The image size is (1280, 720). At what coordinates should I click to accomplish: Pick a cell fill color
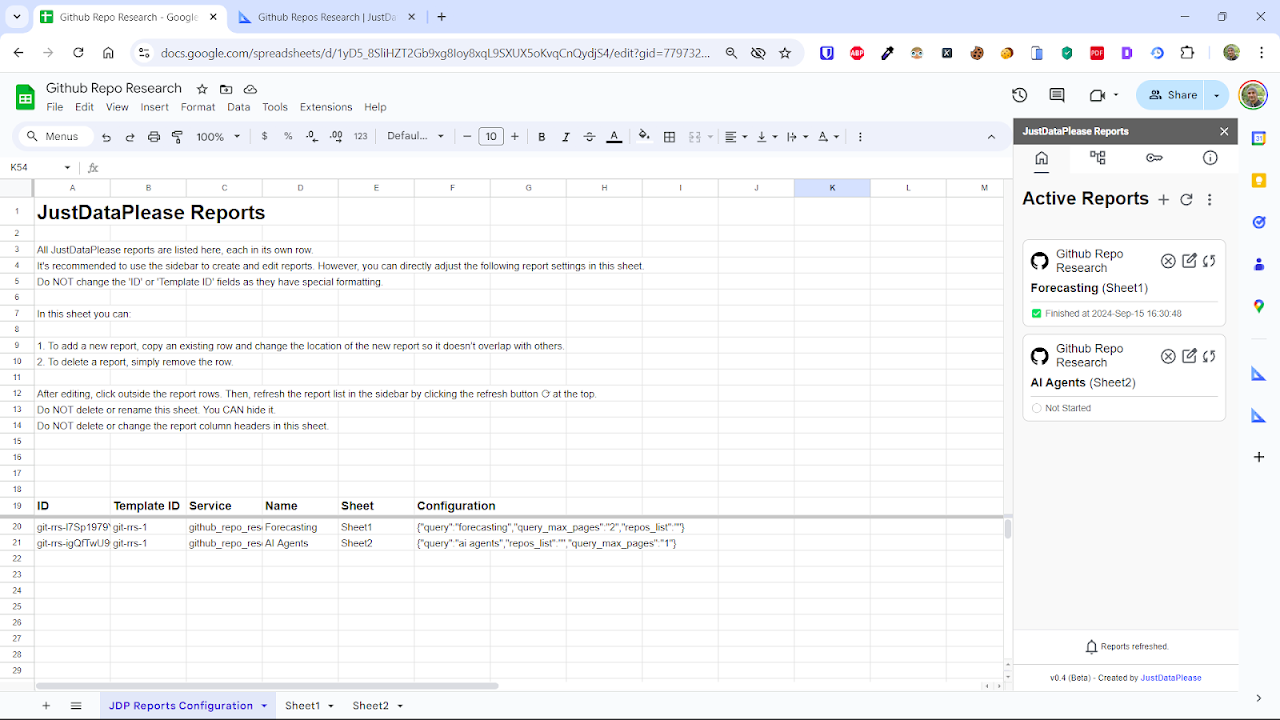644,137
